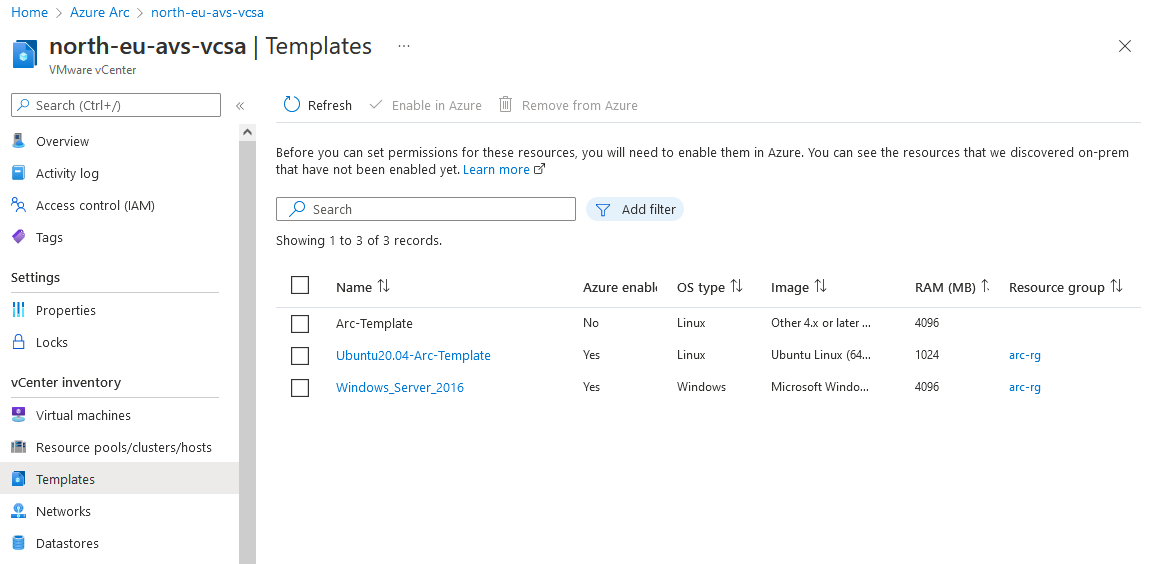
Task: Open Activity log in the sidebar
Action: [x=67, y=174]
